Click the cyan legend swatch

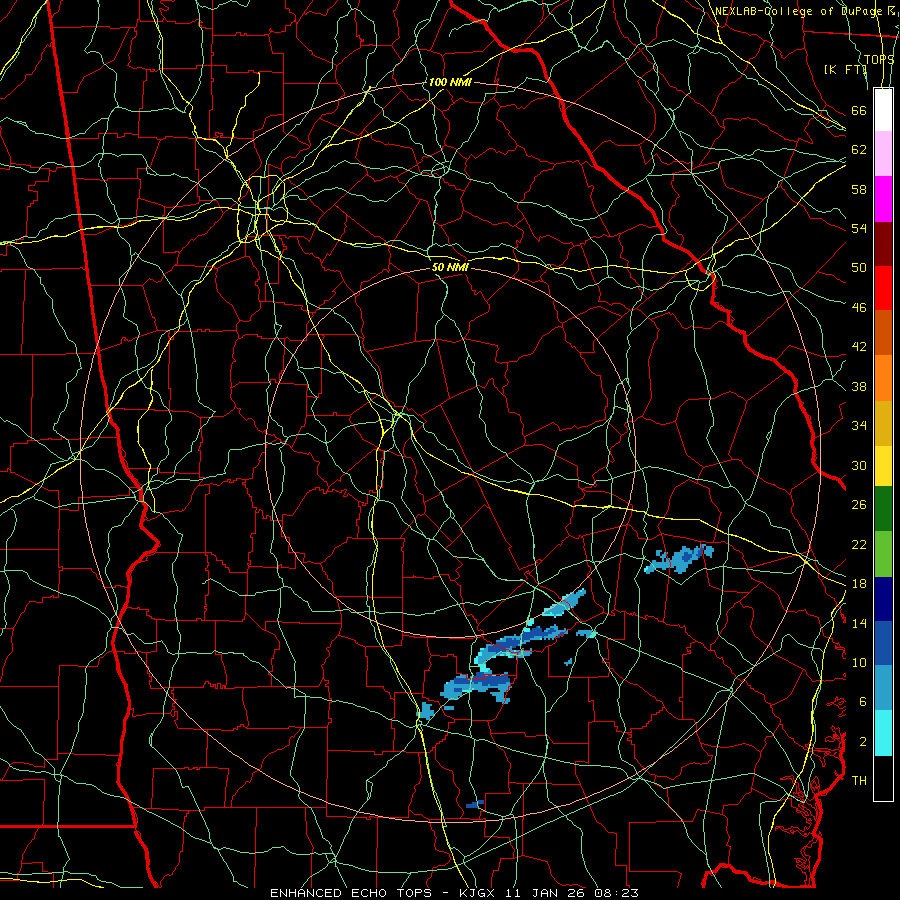point(883,733)
